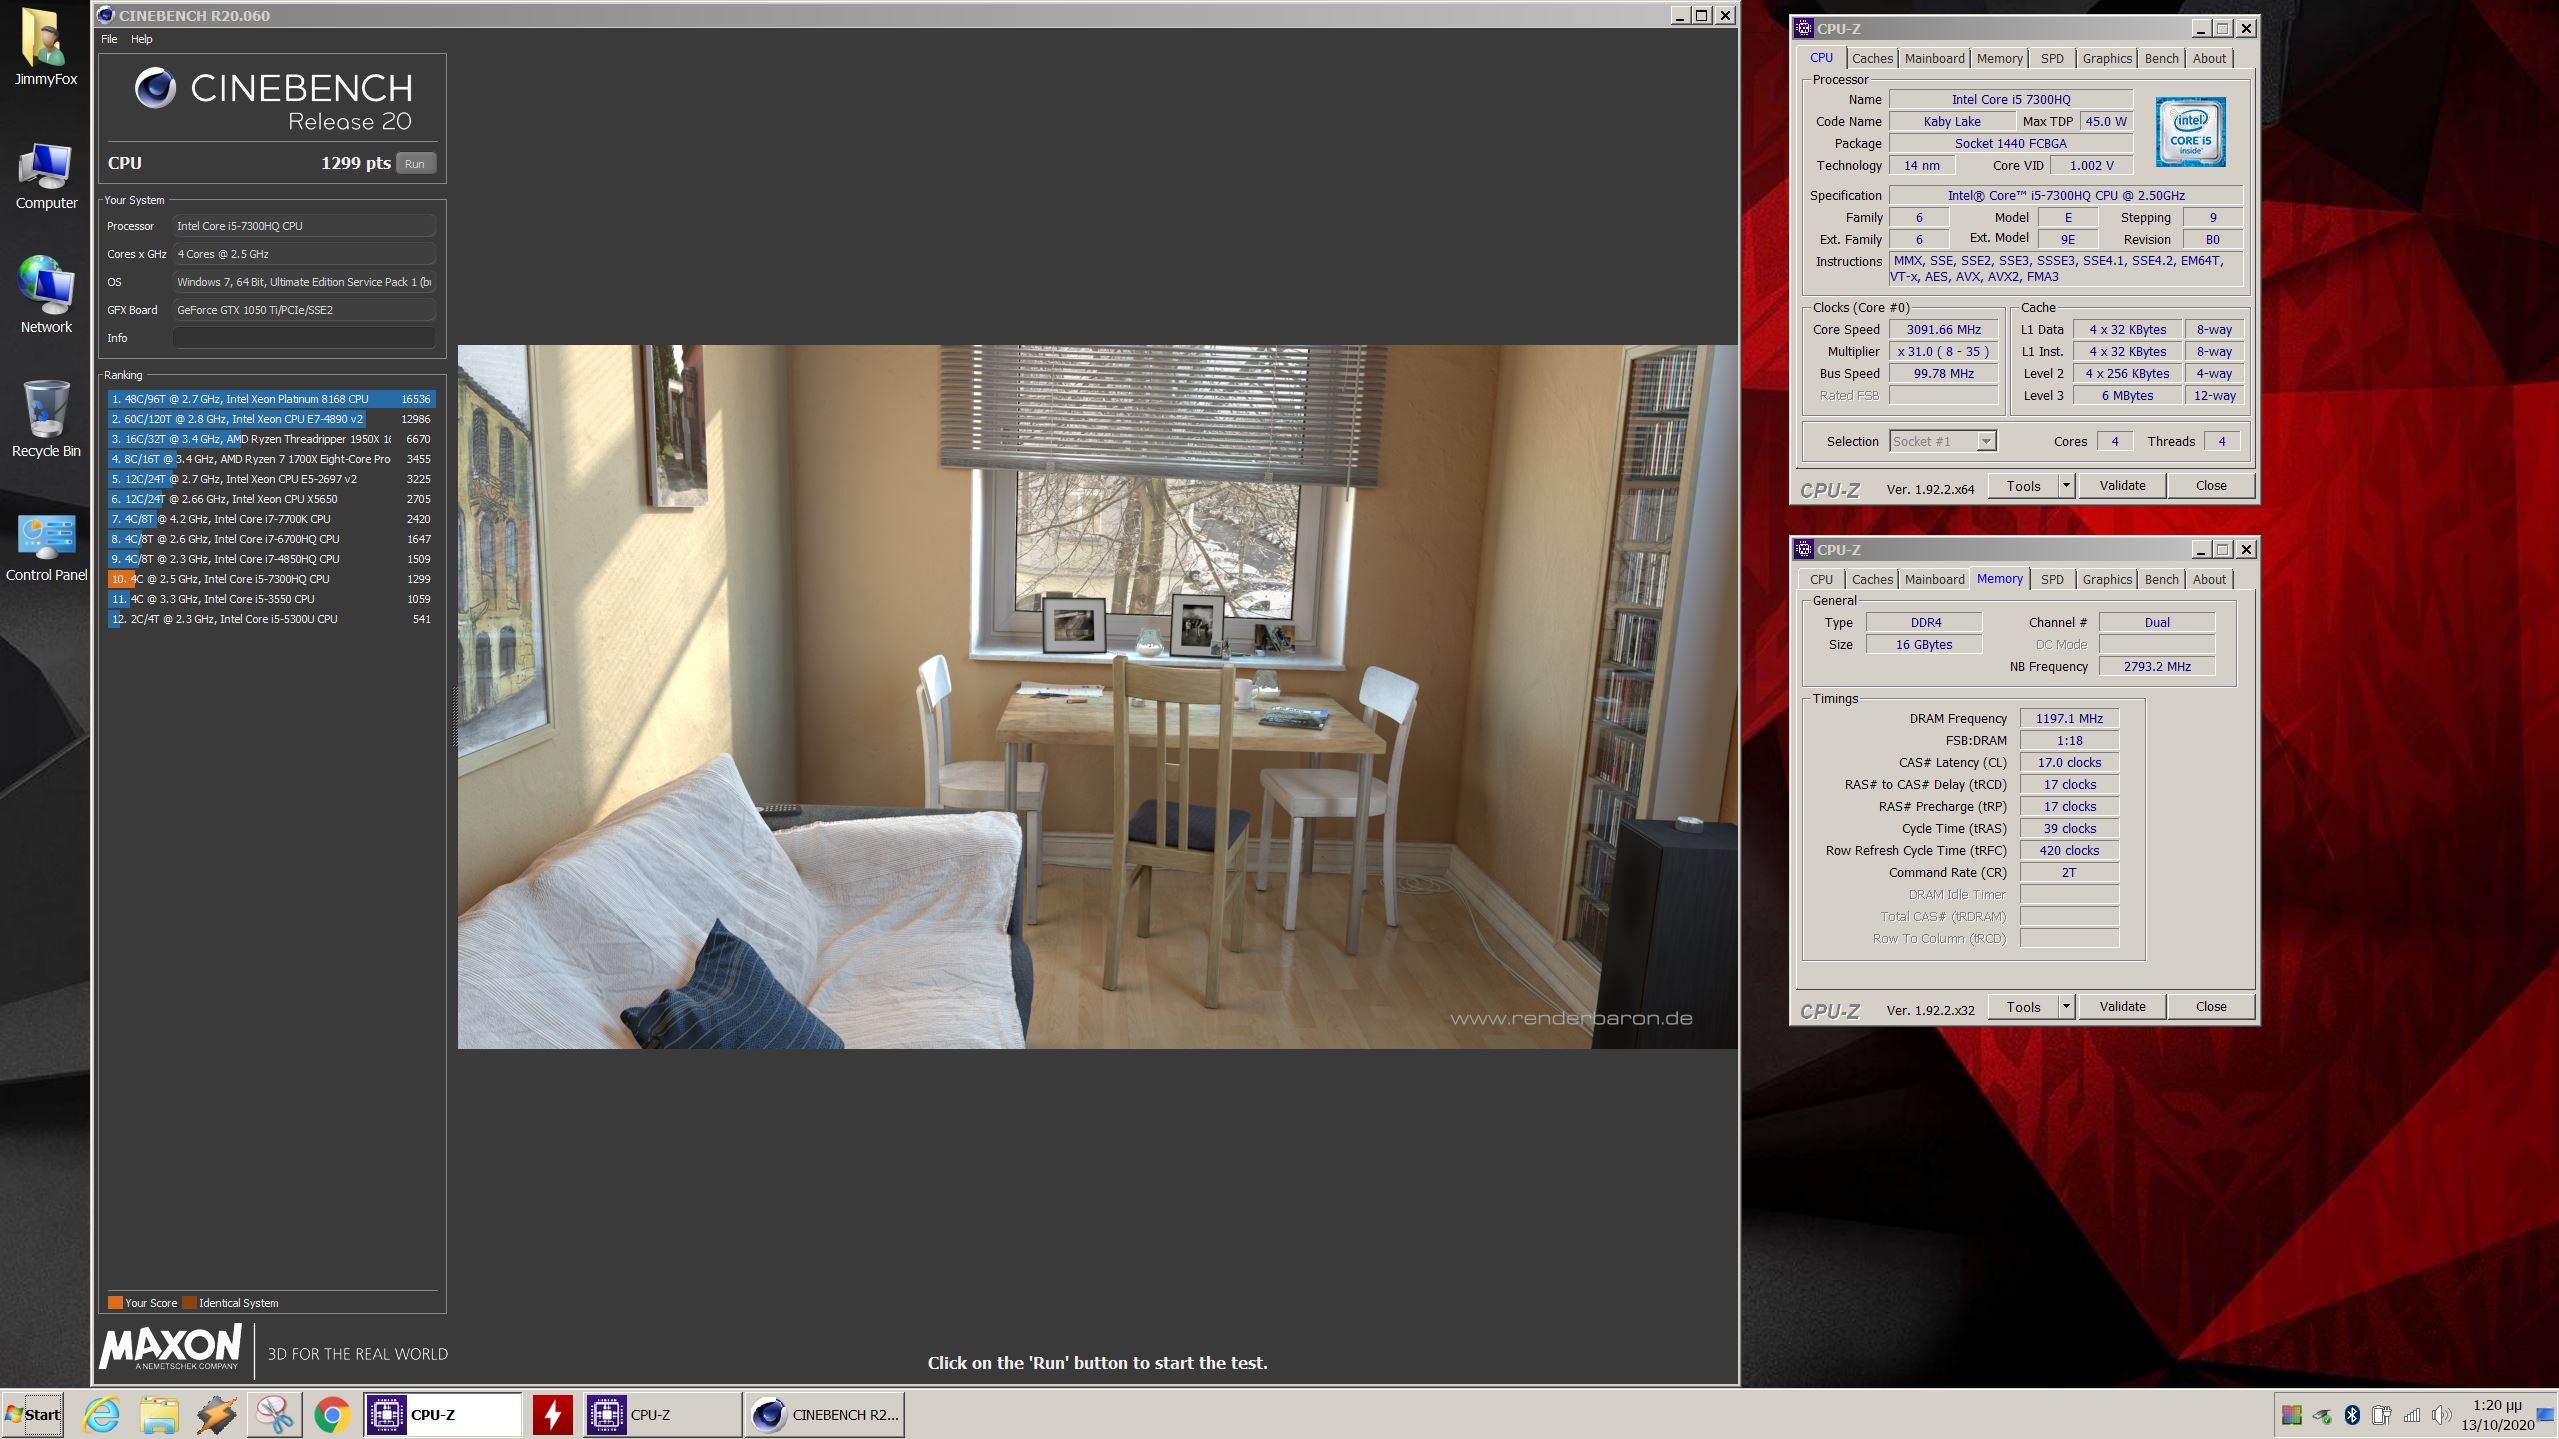The image size is (2559, 1439).
Task: Switch to CPU tab in bottom CPU-Z window
Action: click(1821, 579)
